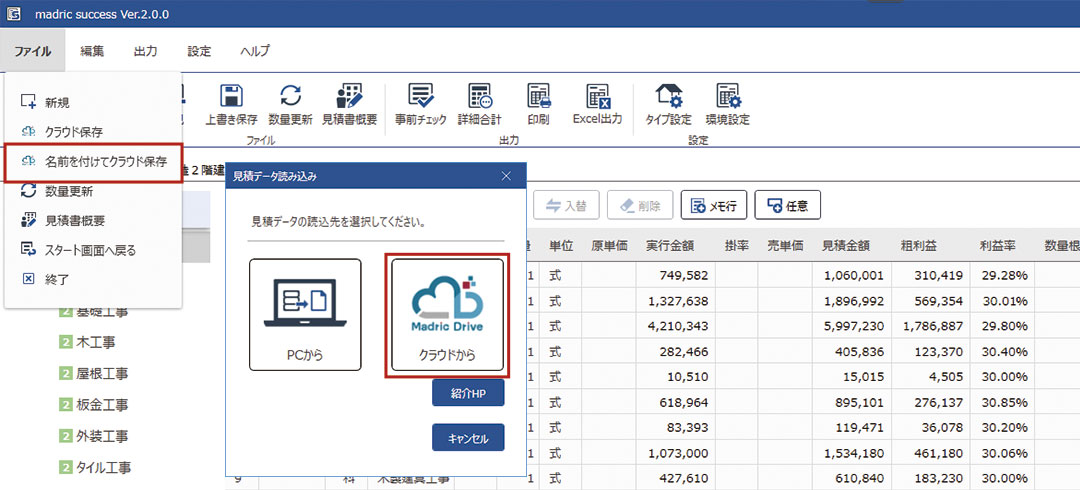Click the 610,840 estimate amount cell
Image resolution: width=1080 pixels, height=490 pixels.
pos(852,478)
